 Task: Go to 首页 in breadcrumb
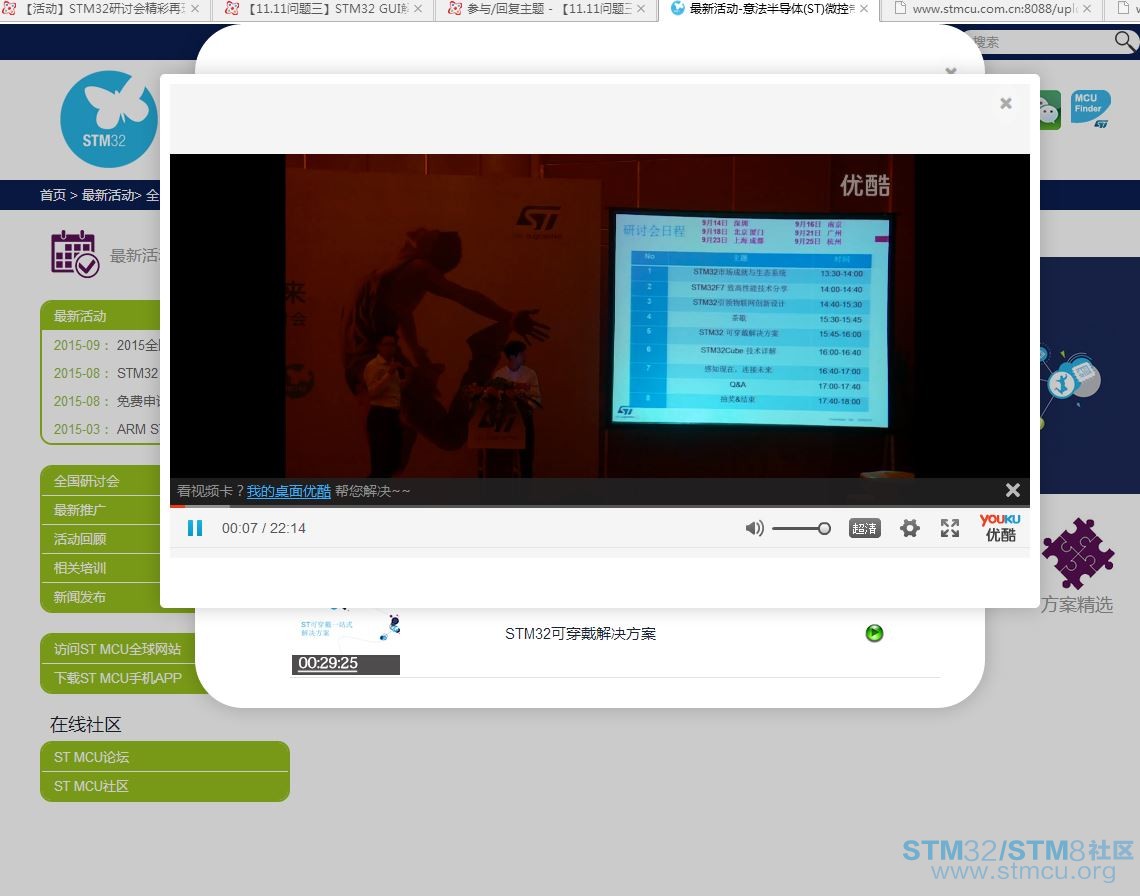[52, 195]
